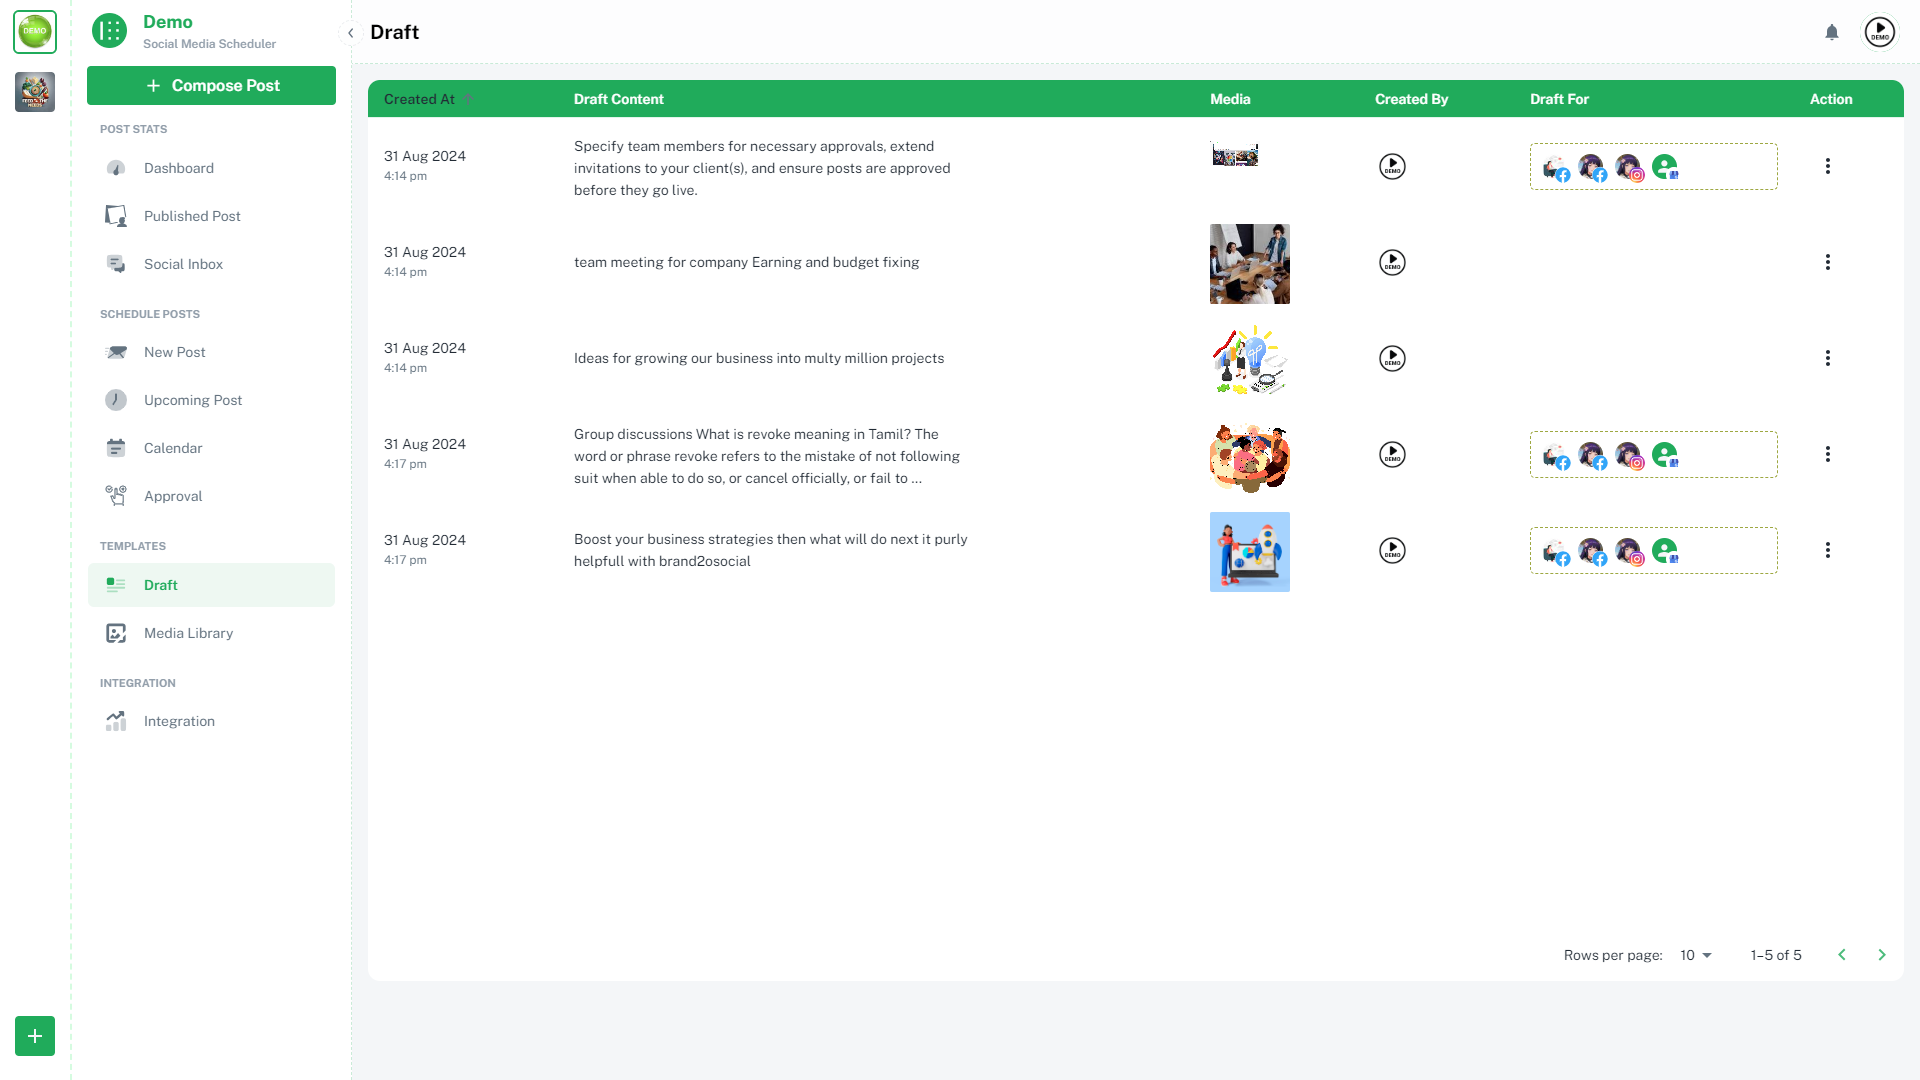This screenshot has height=1080, width=1920.
Task: Select the Calendar view icon
Action: tap(116, 447)
